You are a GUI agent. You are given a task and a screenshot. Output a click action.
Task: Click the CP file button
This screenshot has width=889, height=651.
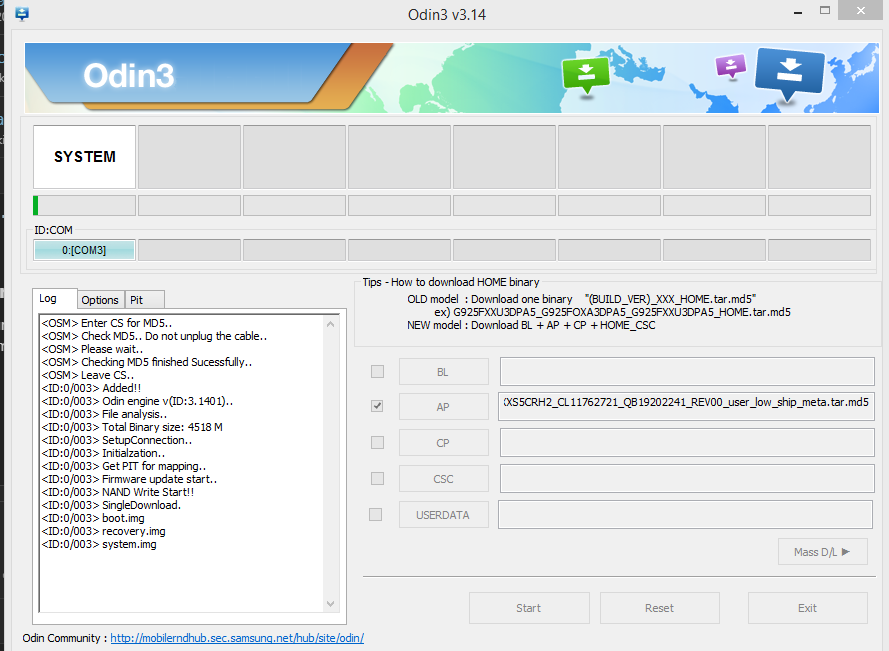443,443
